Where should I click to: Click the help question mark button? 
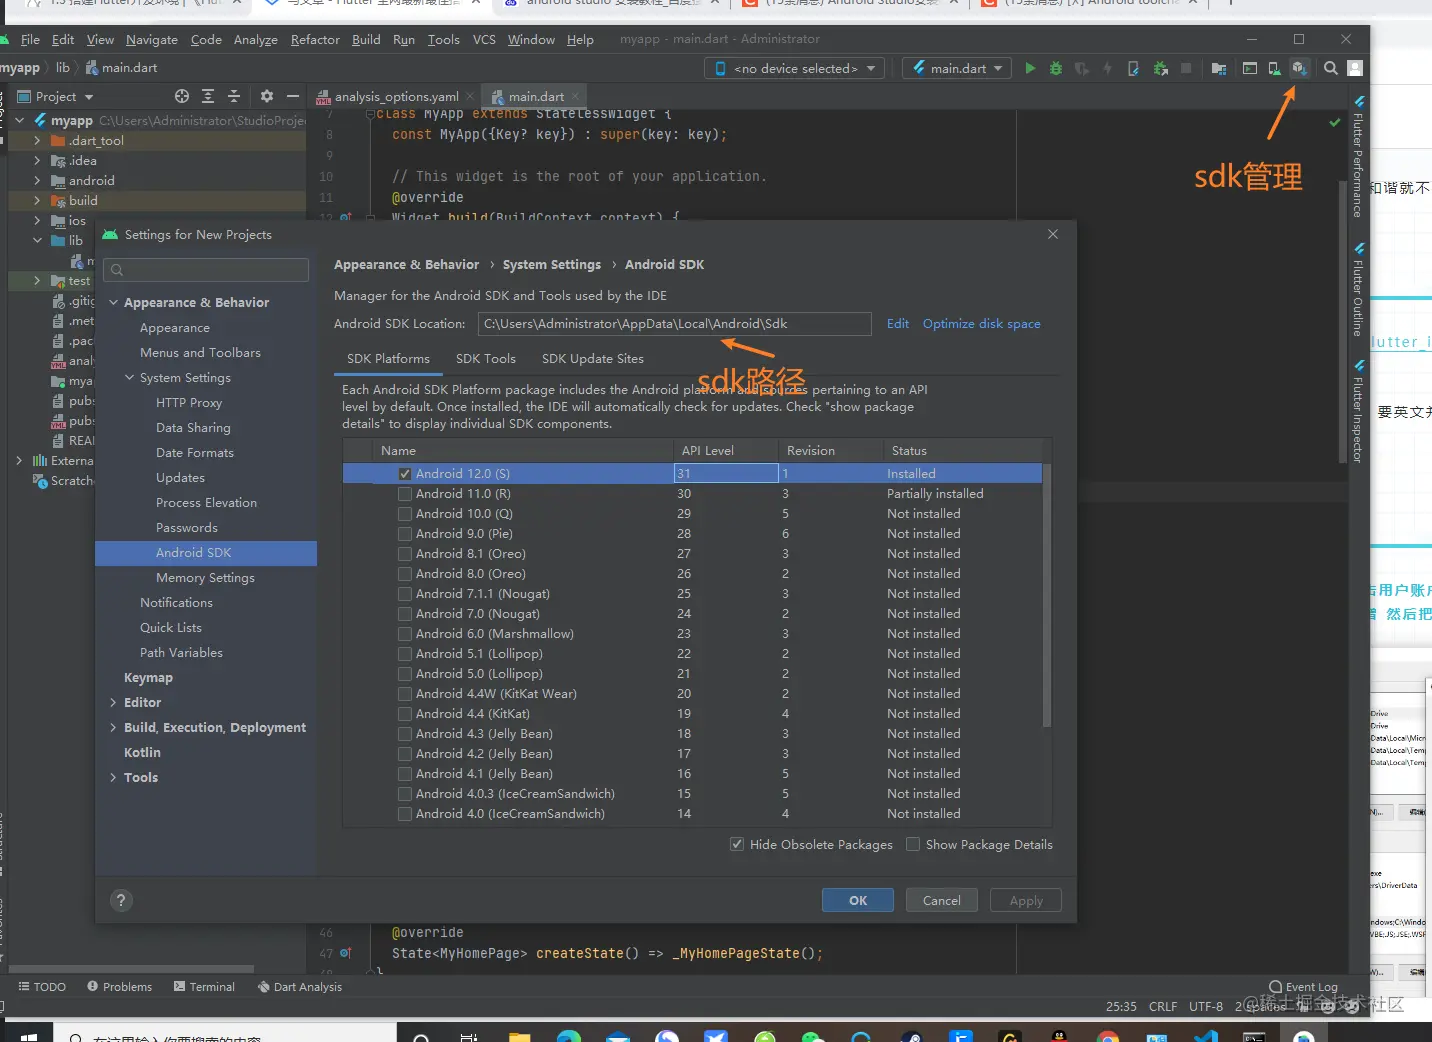pyautogui.click(x=121, y=900)
